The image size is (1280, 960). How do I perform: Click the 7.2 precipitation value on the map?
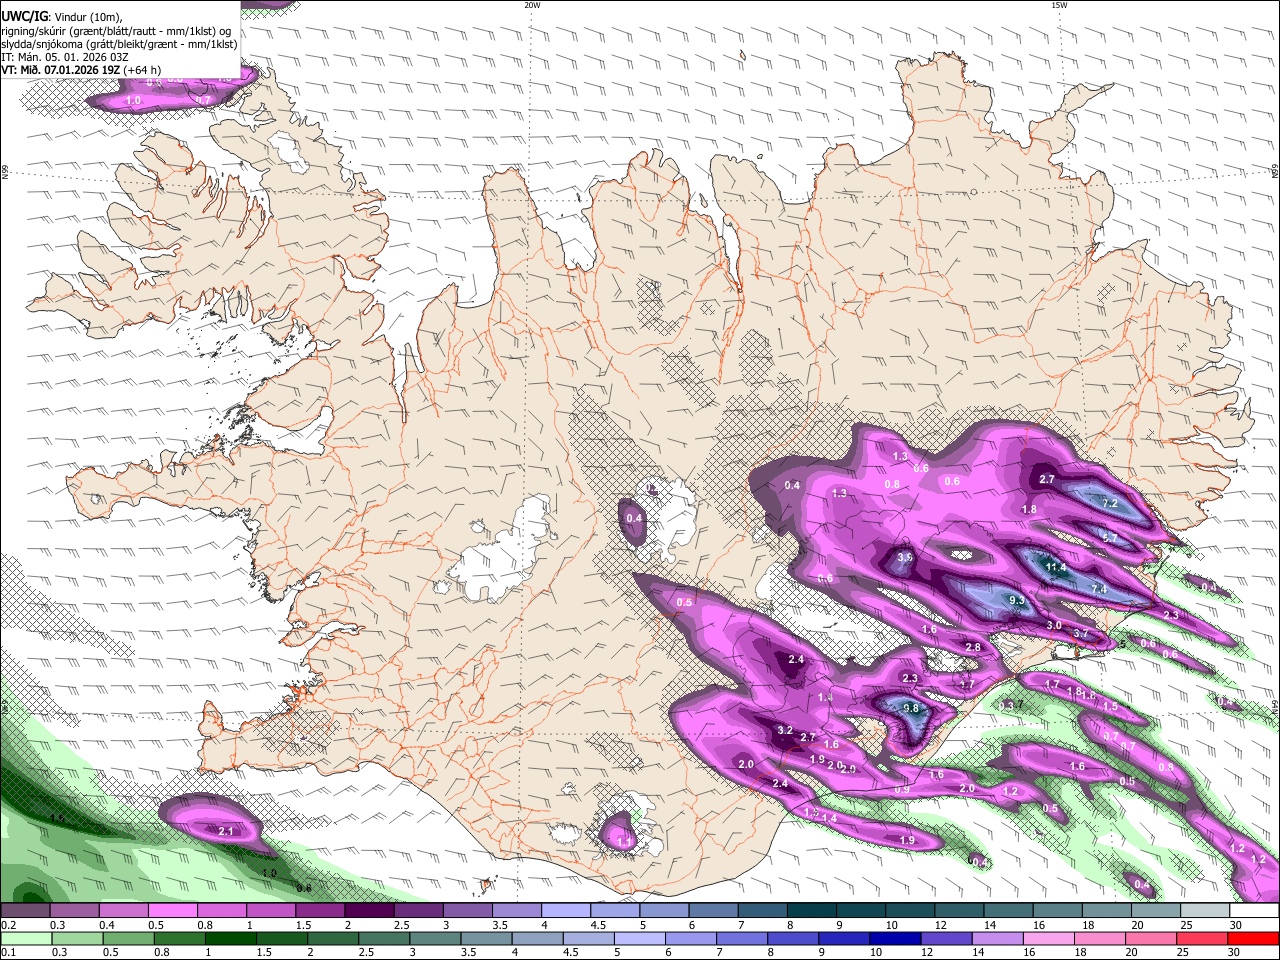click(x=1109, y=503)
